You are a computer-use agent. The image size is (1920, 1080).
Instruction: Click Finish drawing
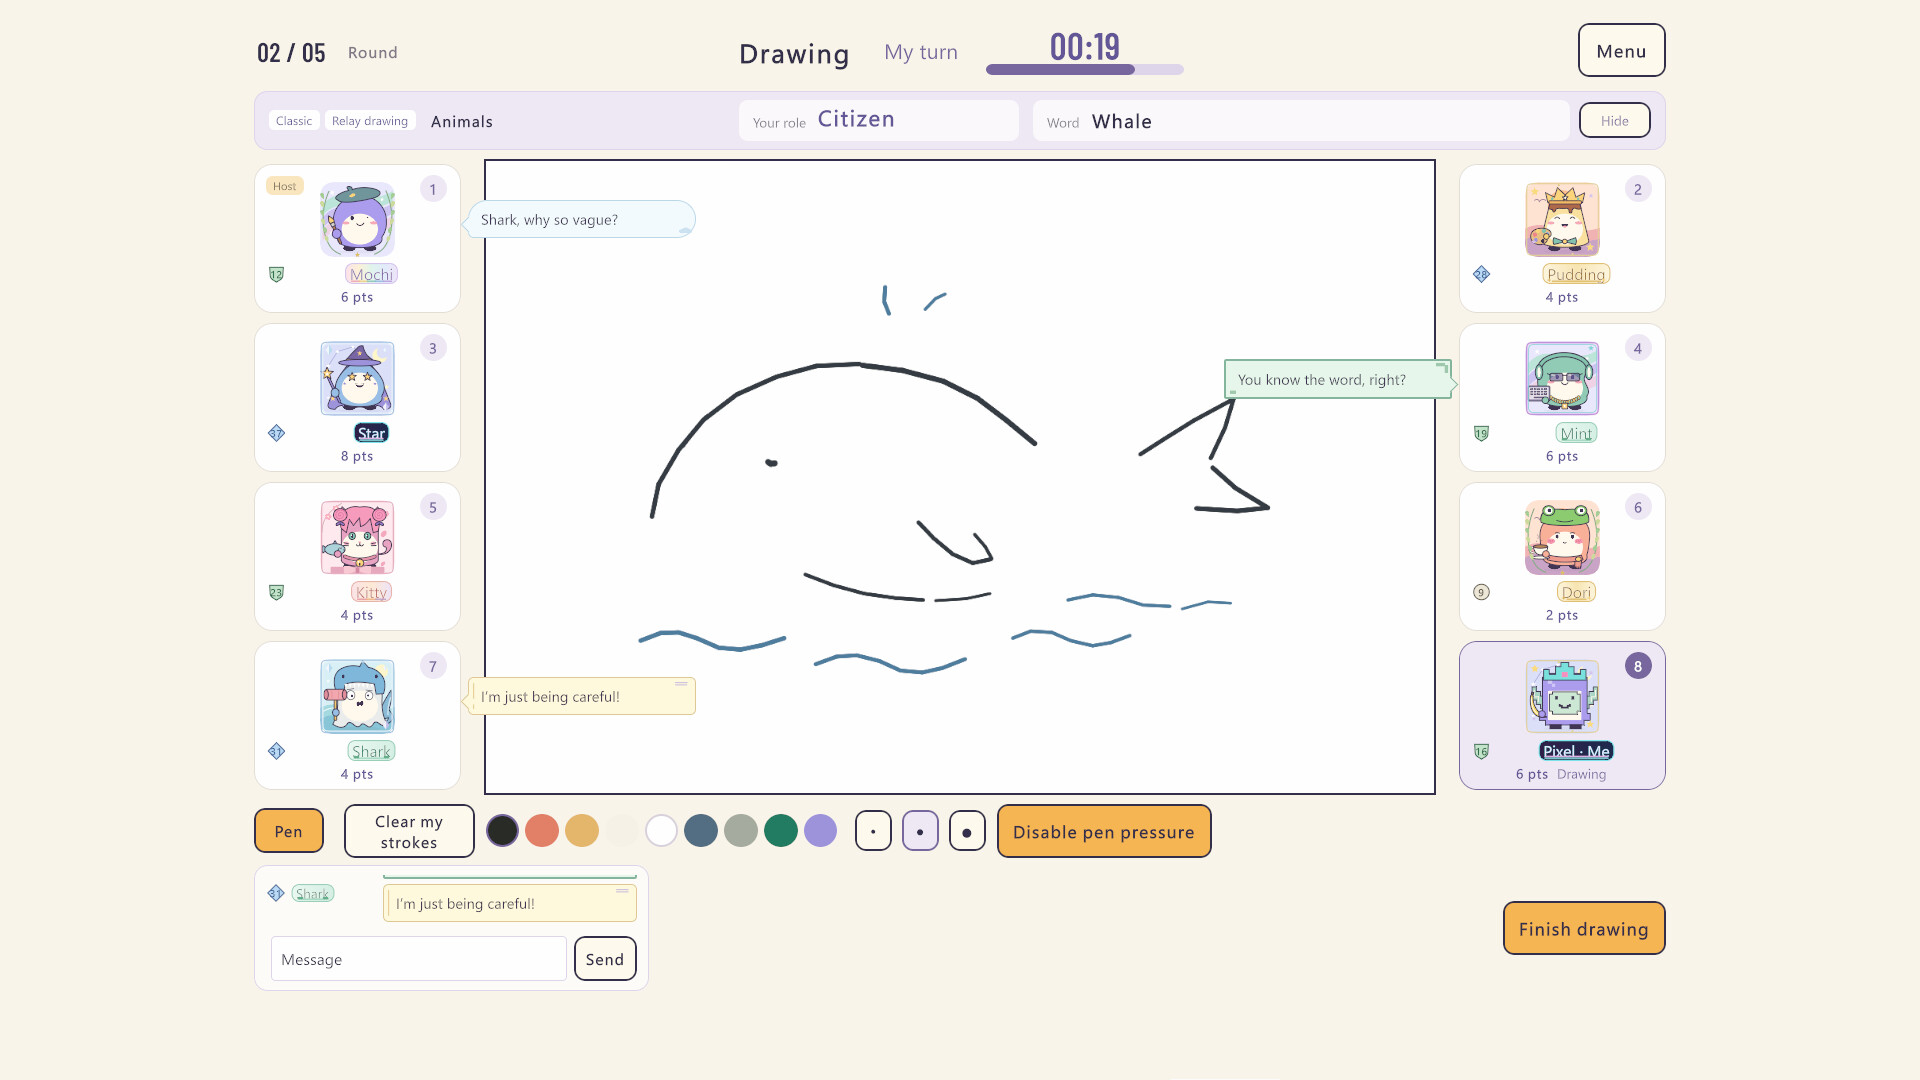pyautogui.click(x=1584, y=929)
